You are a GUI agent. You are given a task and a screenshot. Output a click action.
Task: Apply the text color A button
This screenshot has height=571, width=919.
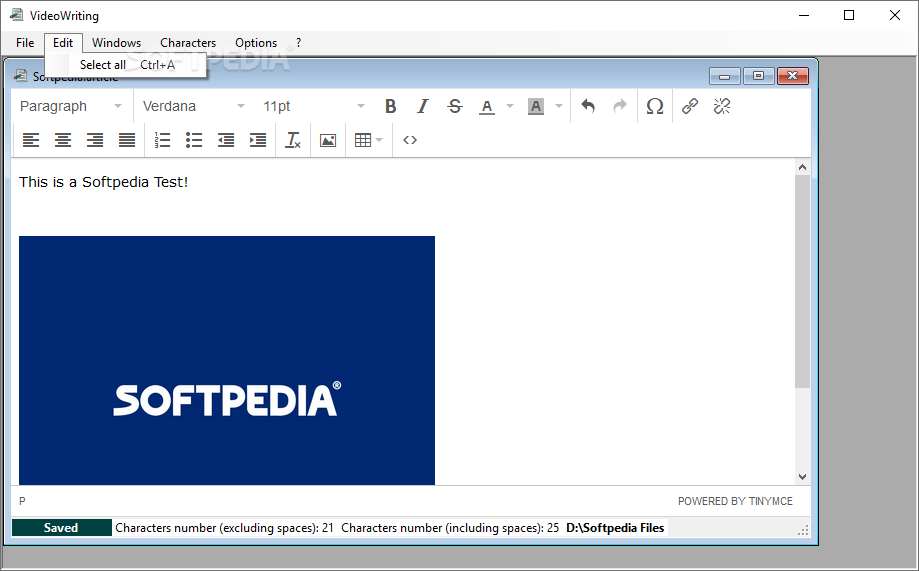coord(486,106)
